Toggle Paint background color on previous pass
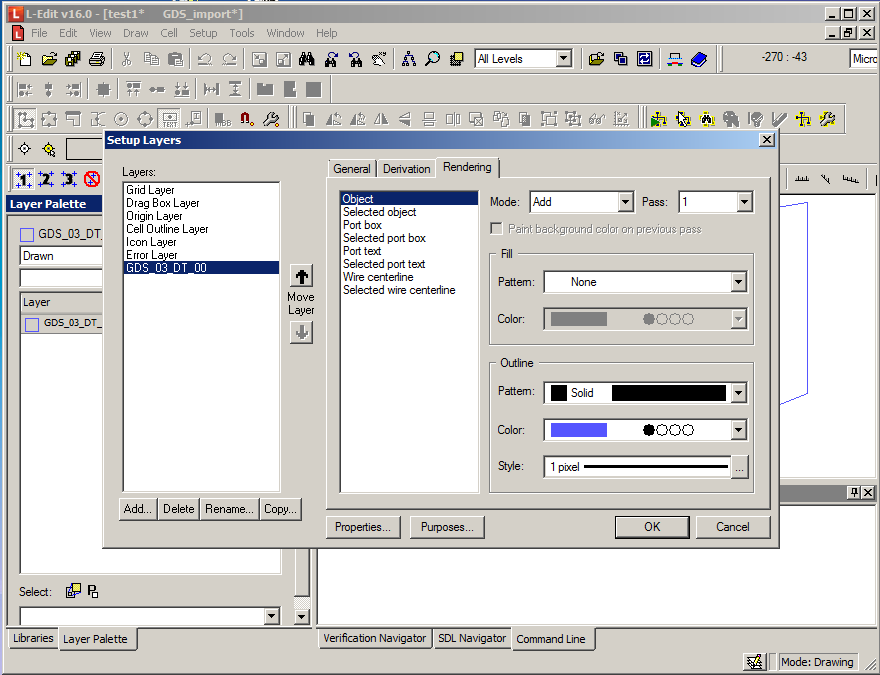The height and width of the screenshot is (675, 880). (x=498, y=229)
